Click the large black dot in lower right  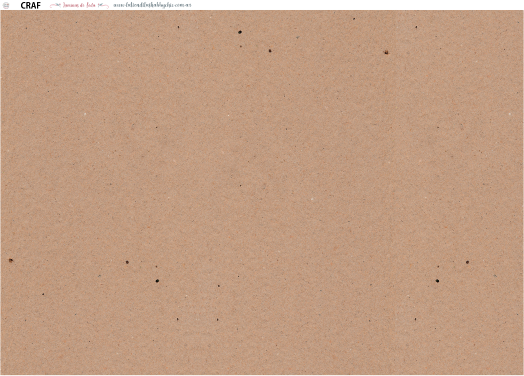point(437,281)
